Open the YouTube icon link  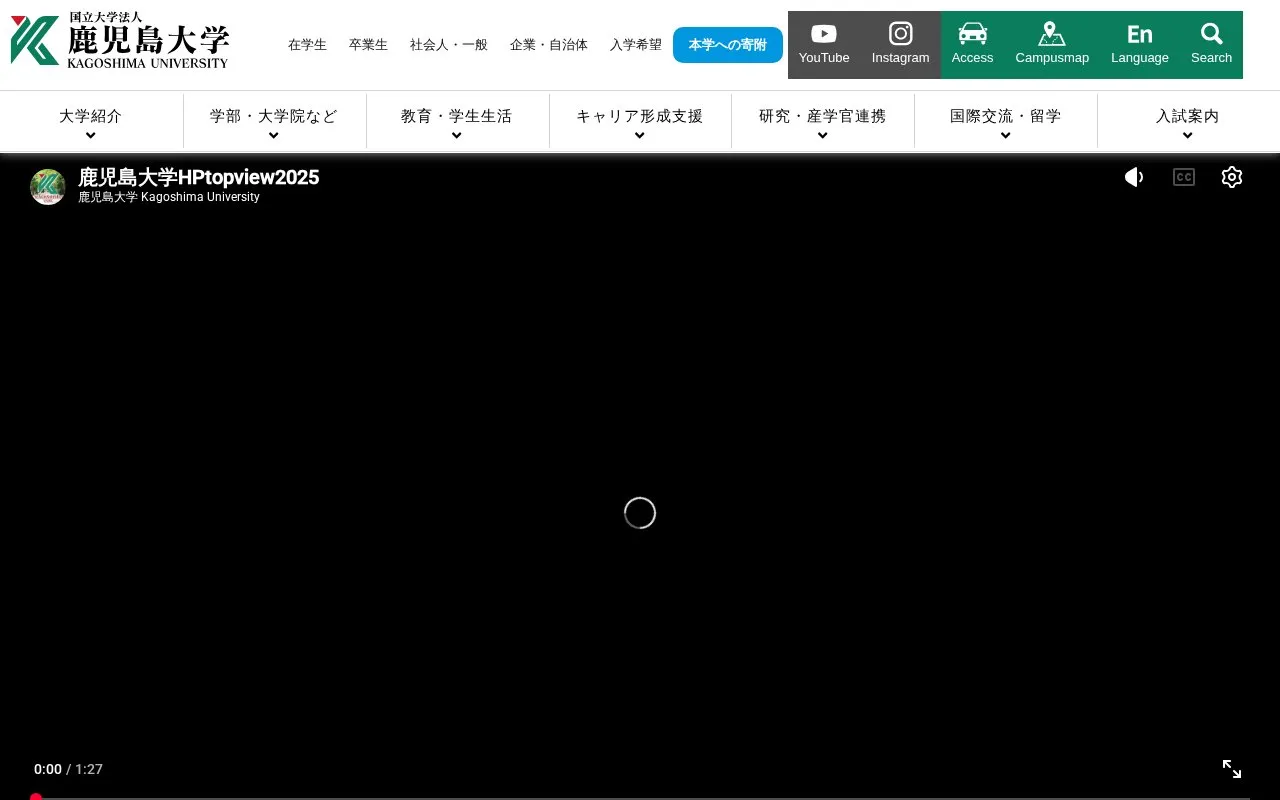[824, 45]
